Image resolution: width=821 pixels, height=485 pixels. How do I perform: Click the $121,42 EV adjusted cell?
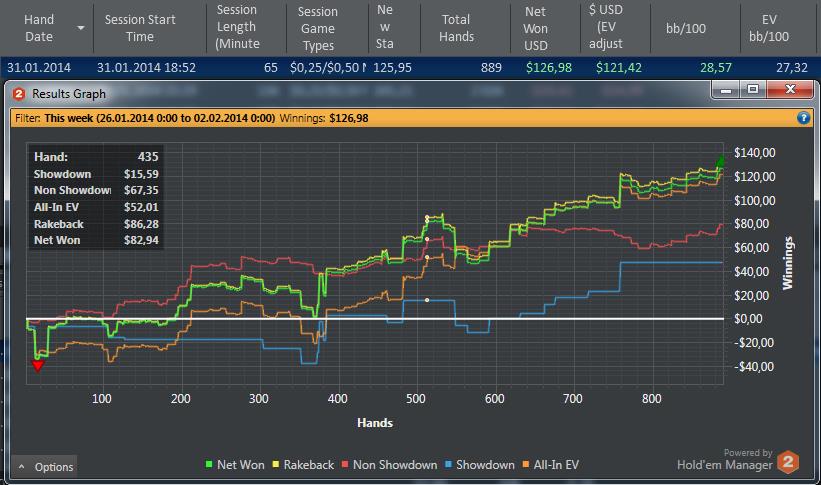tap(619, 68)
